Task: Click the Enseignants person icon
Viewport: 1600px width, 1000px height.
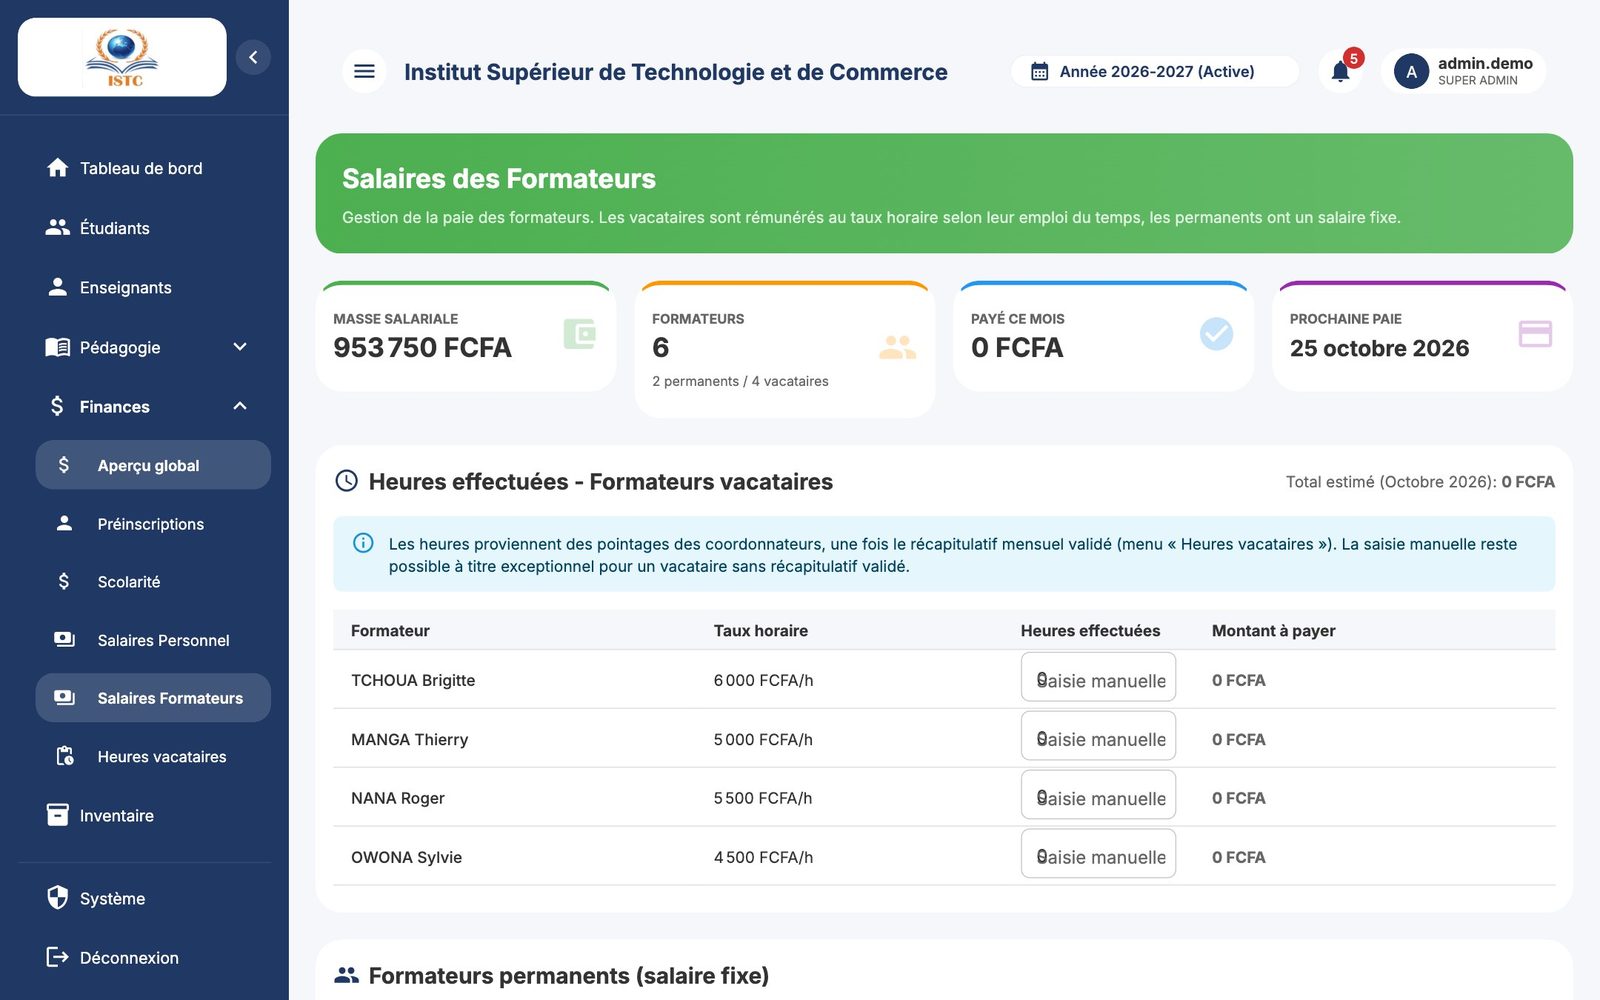Action: pyautogui.click(x=58, y=287)
